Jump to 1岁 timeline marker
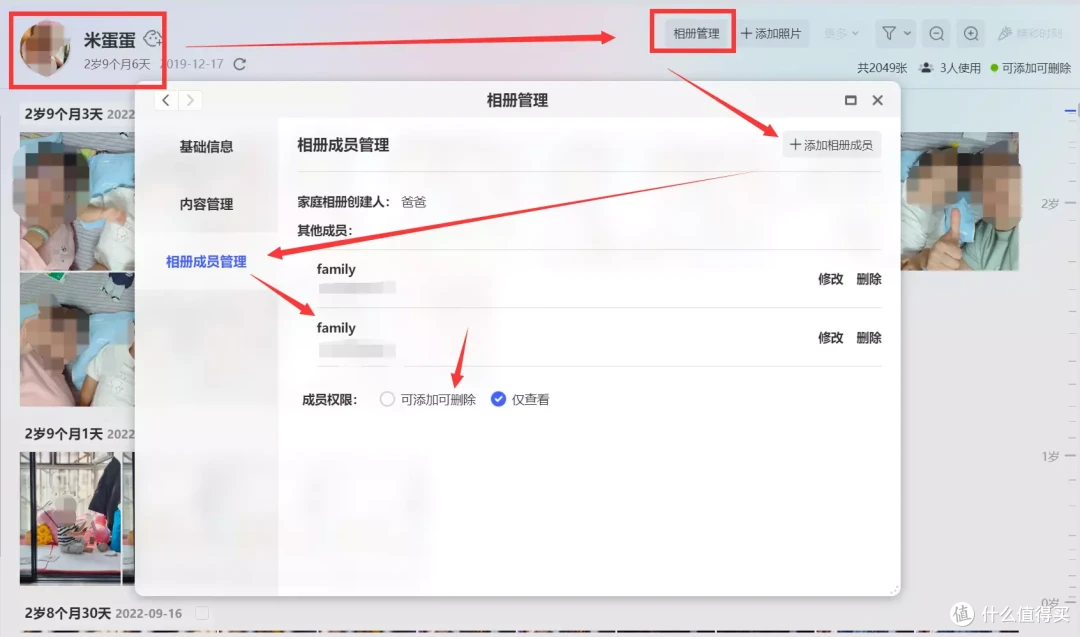 pyautogui.click(x=1050, y=456)
